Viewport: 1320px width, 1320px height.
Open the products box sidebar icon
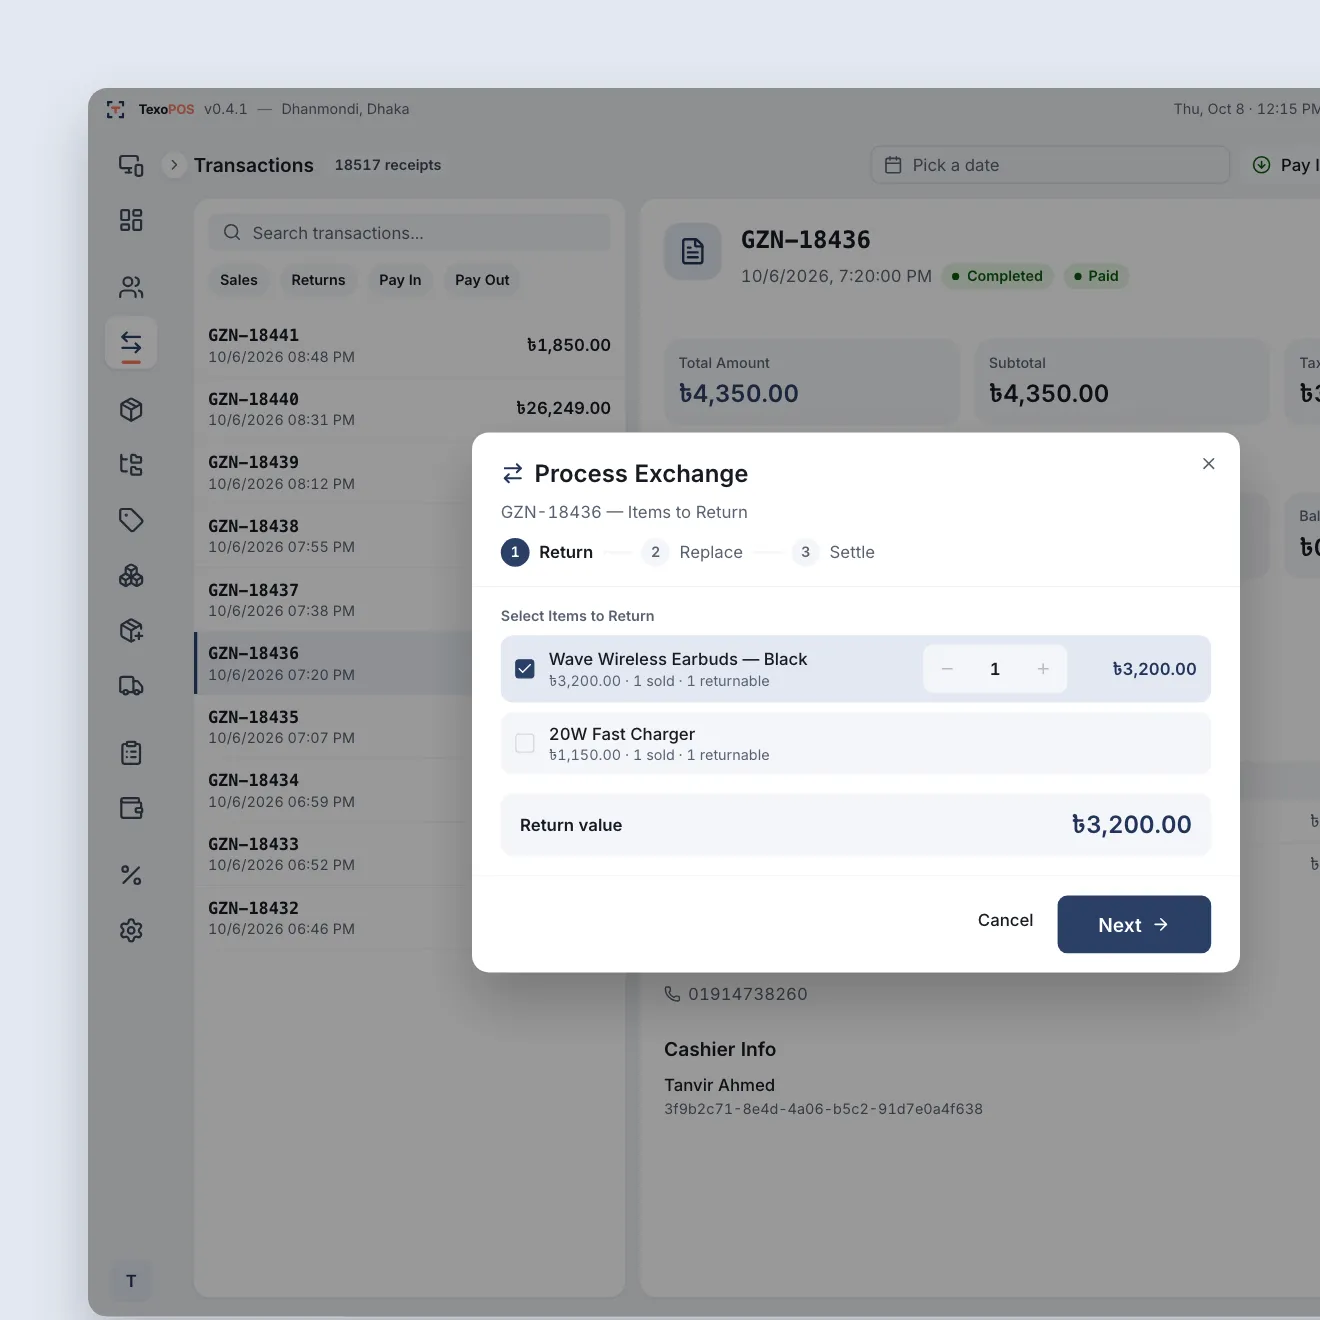[131, 409]
